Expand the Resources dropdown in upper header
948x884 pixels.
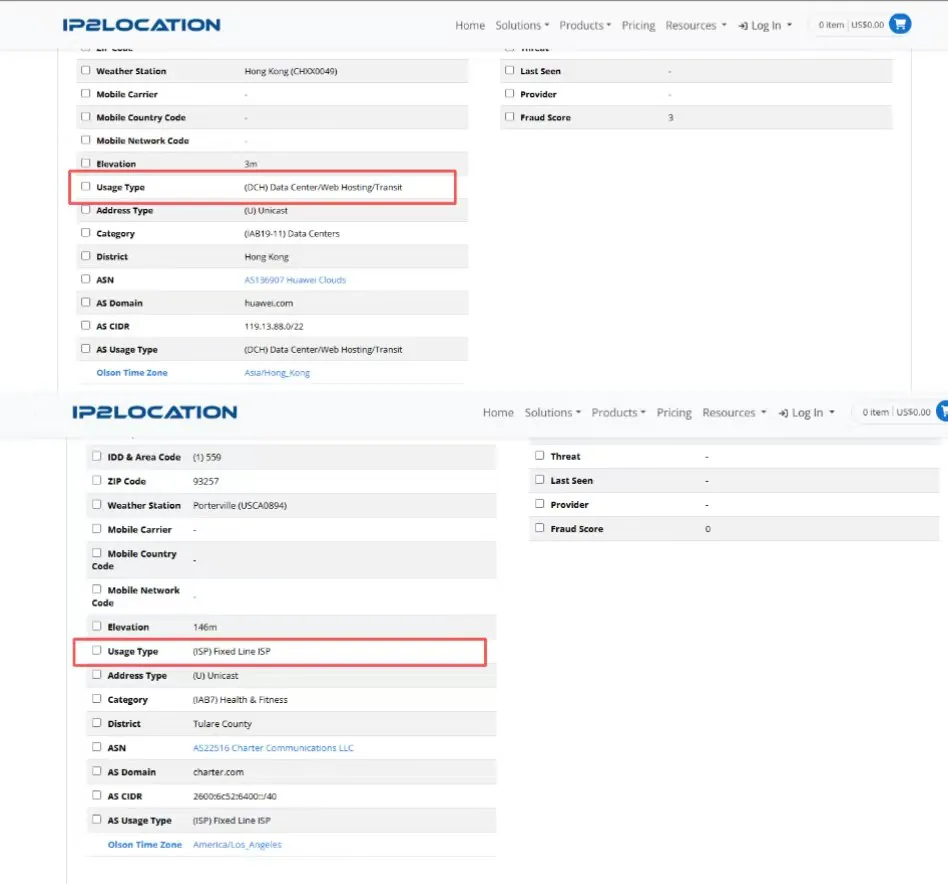[695, 26]
